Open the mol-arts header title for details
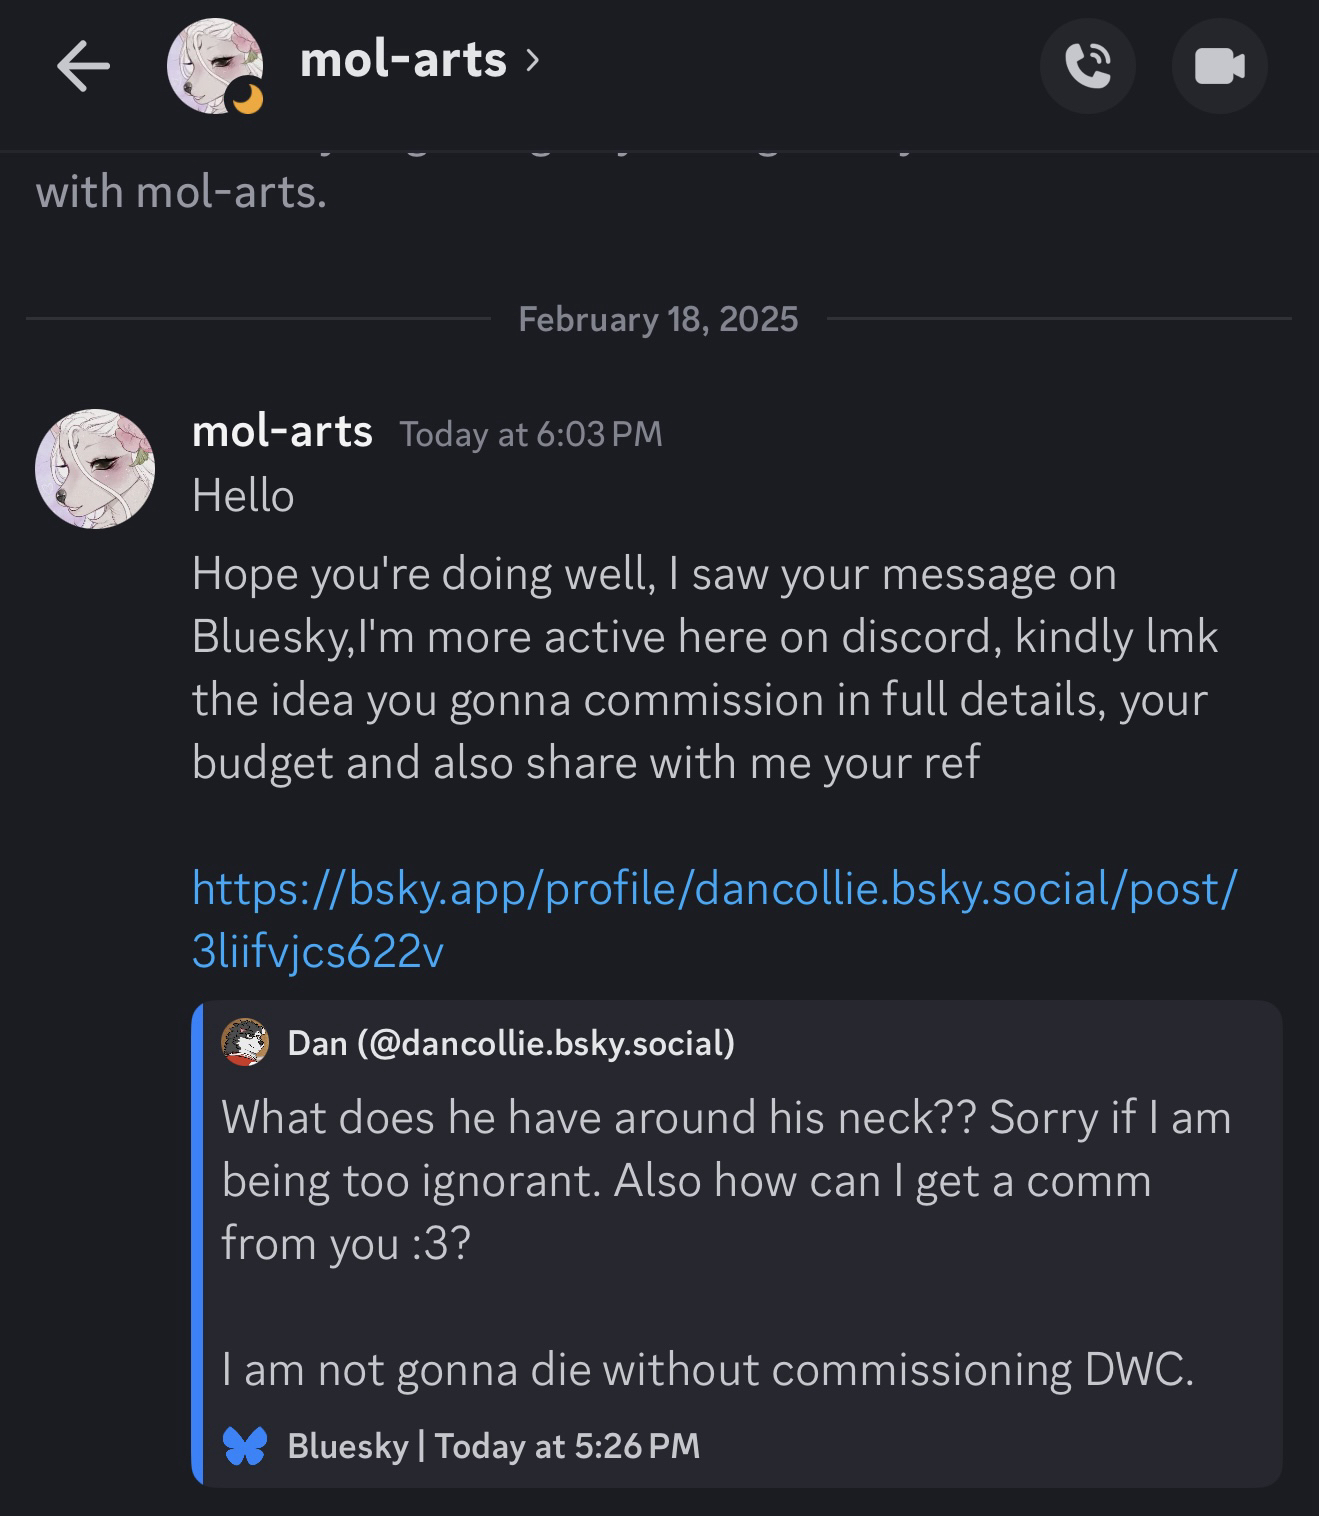The width and height of the screenshot is (1319, 1516). click(x=403, y=61)
